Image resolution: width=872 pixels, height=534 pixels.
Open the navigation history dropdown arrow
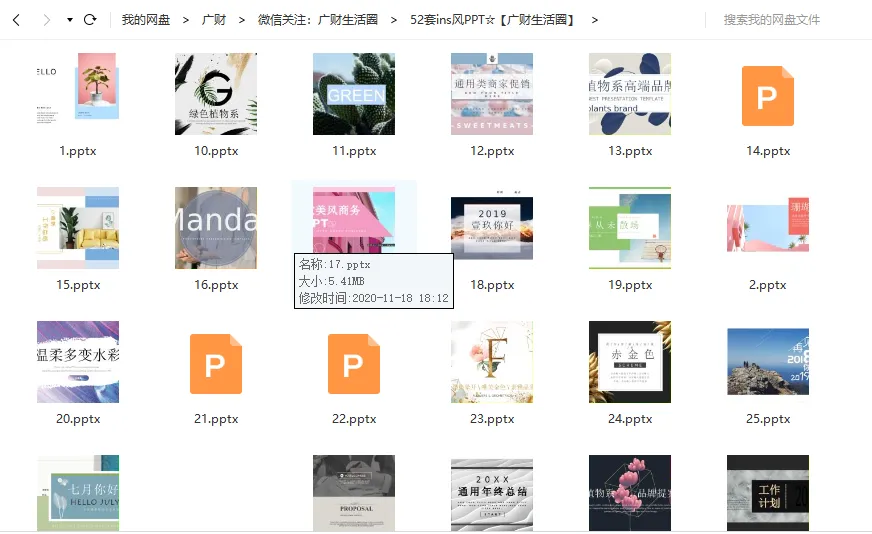pyautogui.click(x=70, y=20)
